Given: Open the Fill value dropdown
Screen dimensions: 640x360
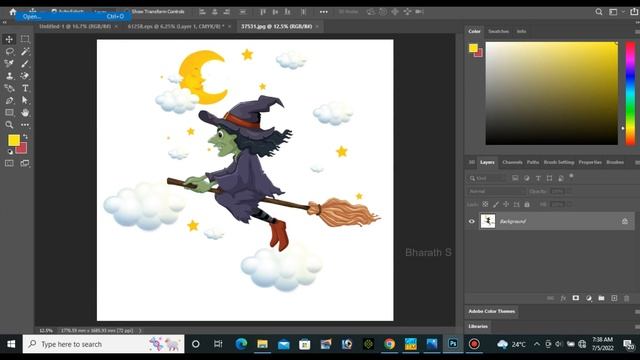Looking at the screenshot, I should click(x=569, y=204).
